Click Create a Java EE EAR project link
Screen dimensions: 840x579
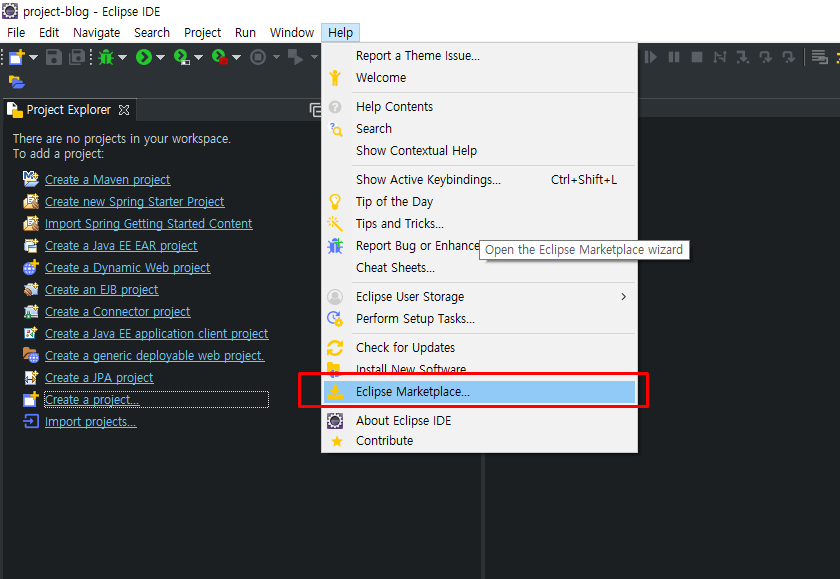click(121, 245)
